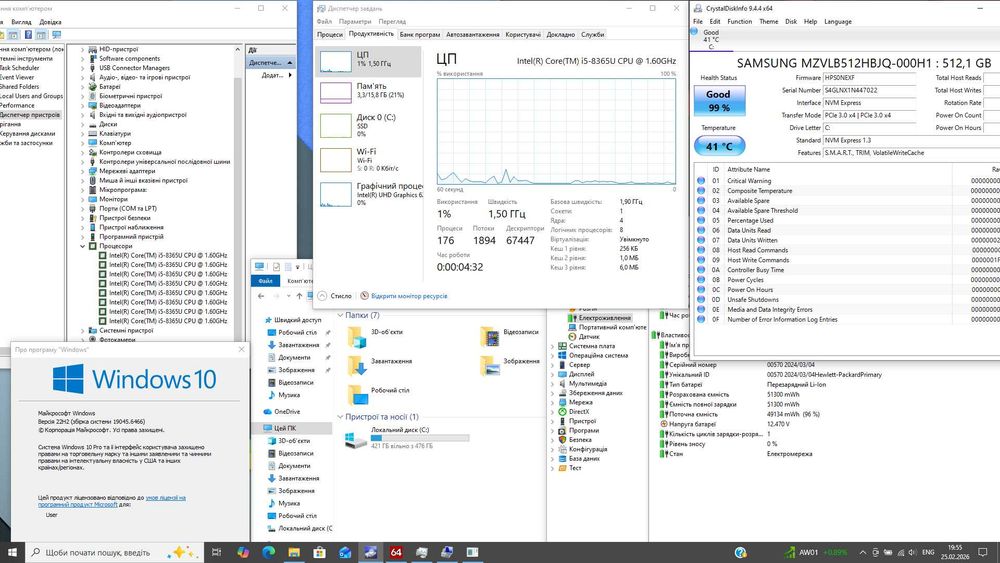Go back in File Explorer
Screen dimensions: 1000x563
261,296
